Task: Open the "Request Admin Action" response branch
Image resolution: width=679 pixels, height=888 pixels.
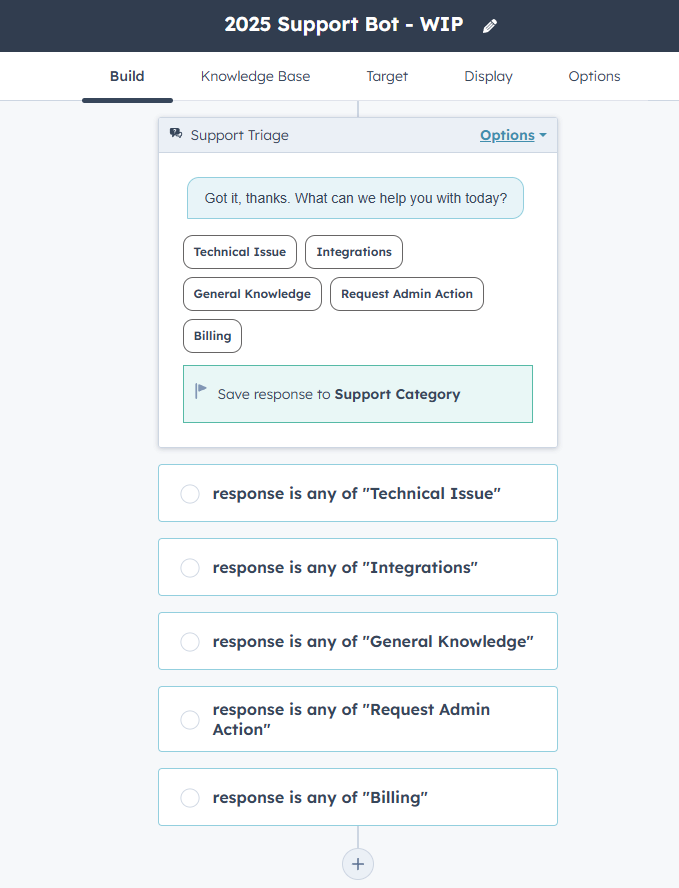Action: (x=358, y=719)
